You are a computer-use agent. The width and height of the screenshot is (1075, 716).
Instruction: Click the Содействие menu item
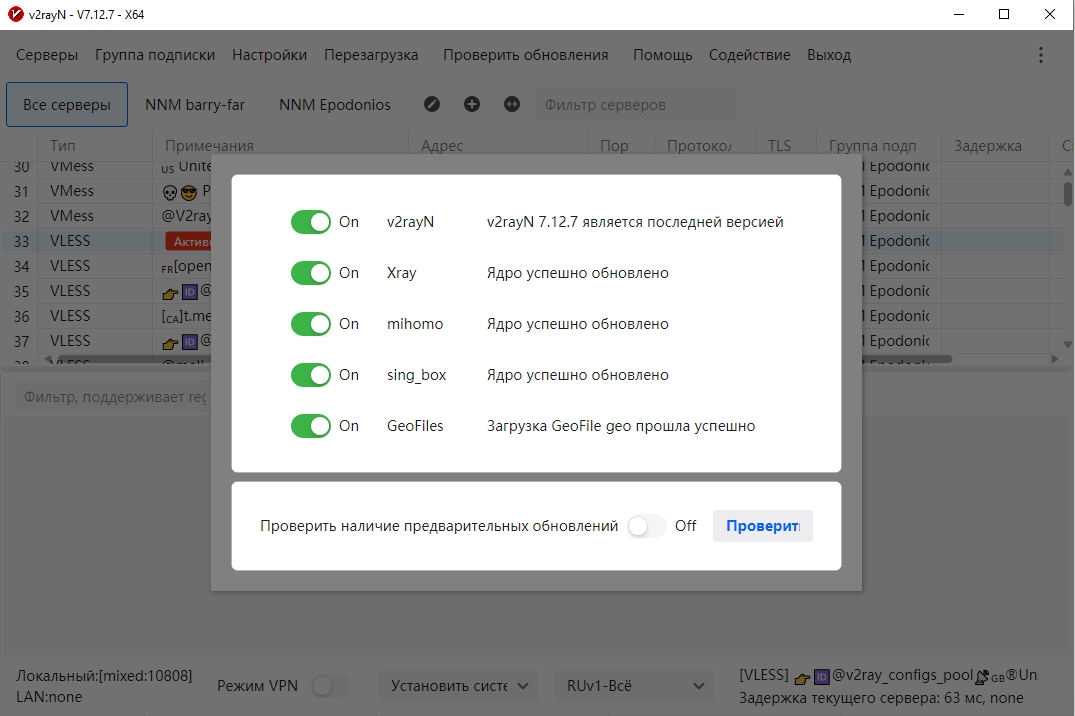(x=749, y=55)
